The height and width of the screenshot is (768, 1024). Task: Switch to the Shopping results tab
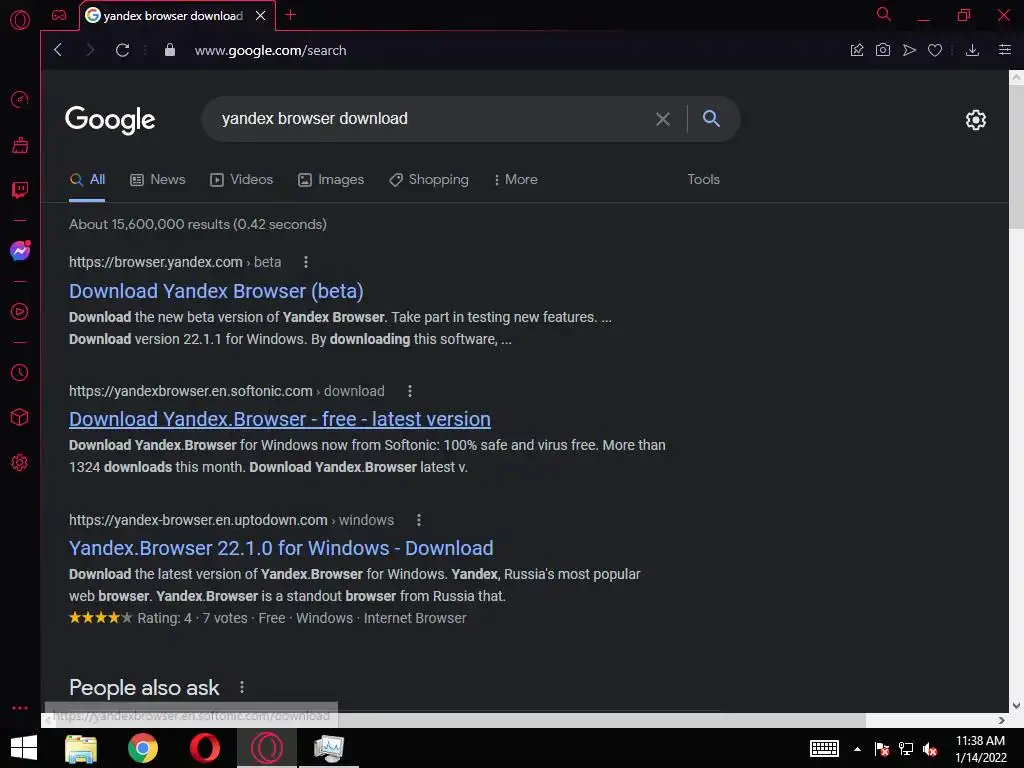tap(428, 179)
